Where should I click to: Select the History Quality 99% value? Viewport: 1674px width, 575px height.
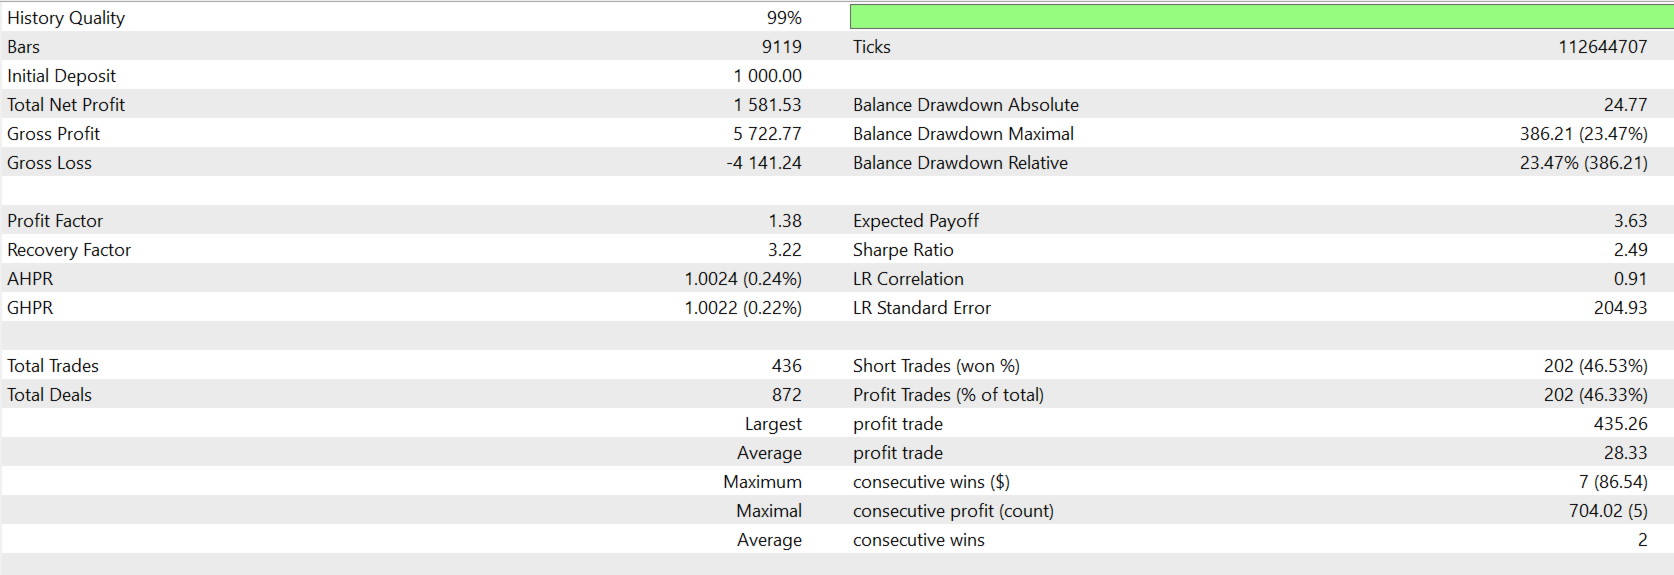(784, 18)
